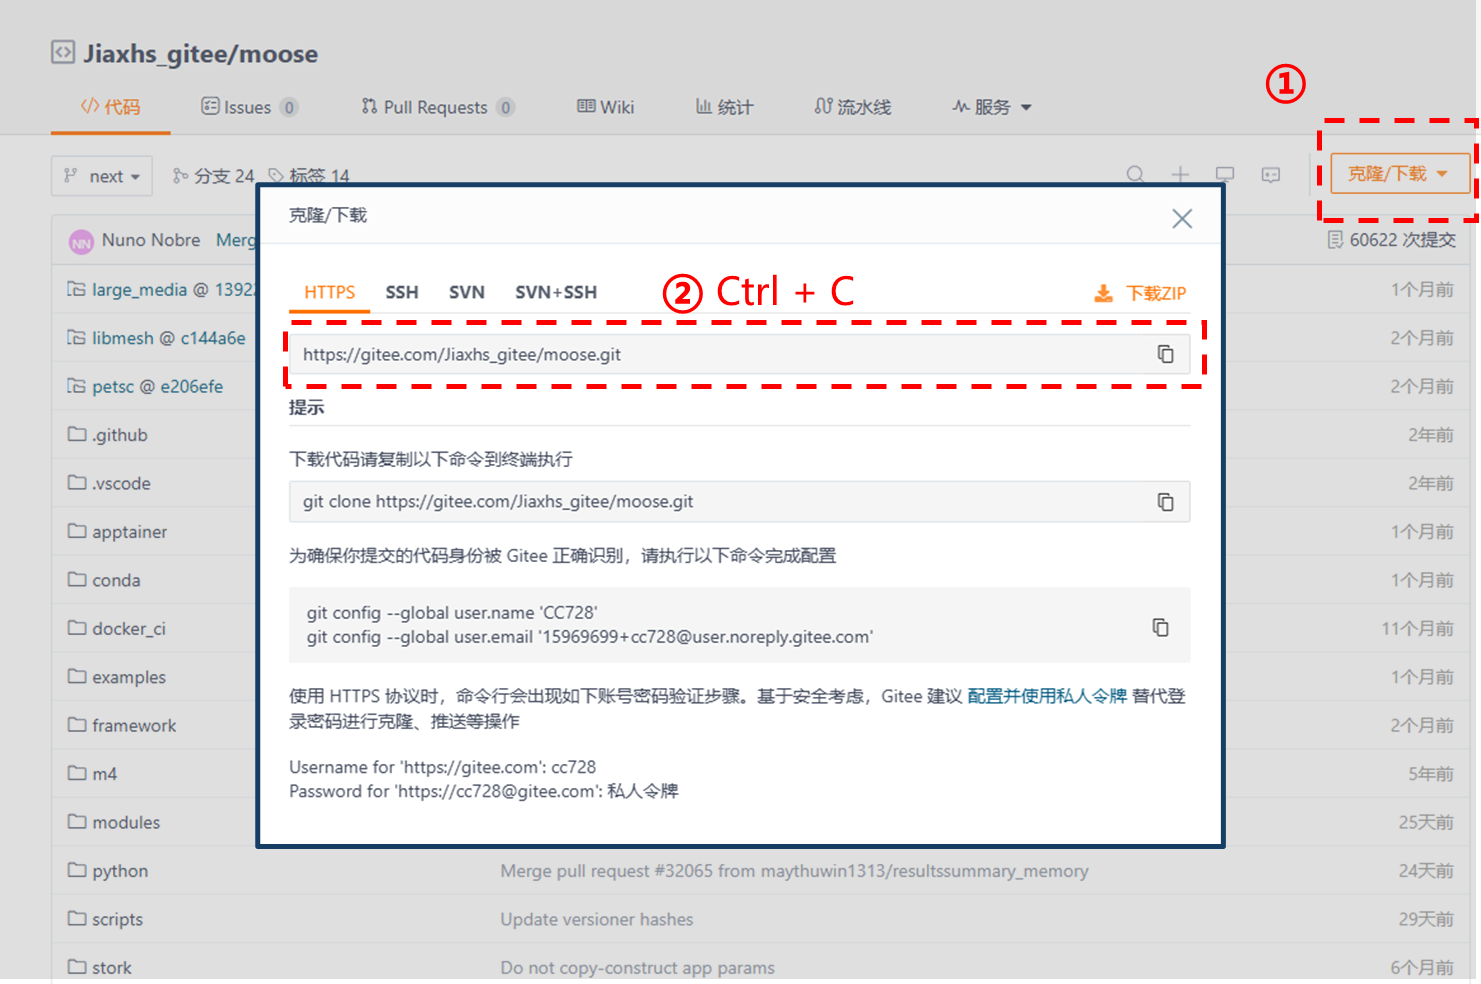Viewport: 1481px width, 984px height.
Task: Open Web IDE via the monitor icon
Action: click(1224, 173)
